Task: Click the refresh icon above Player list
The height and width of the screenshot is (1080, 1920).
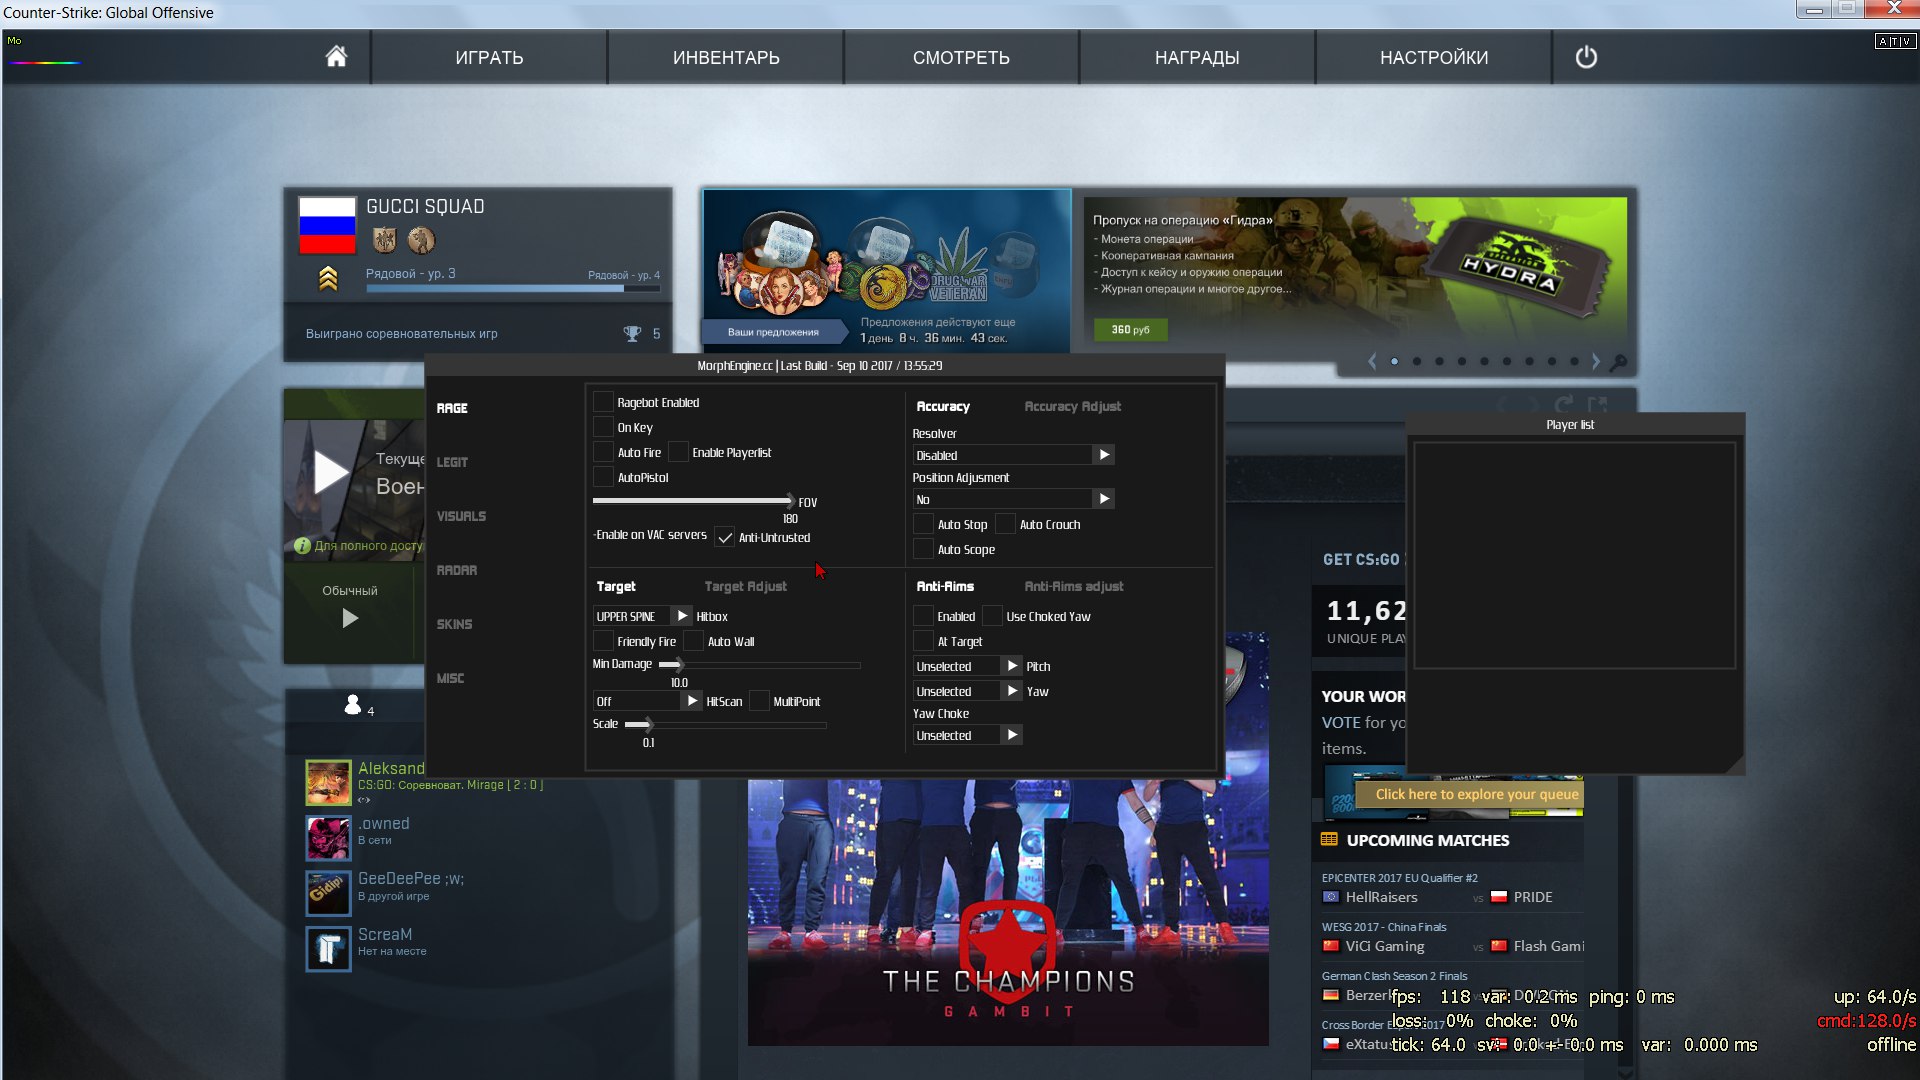Action: 1564,403
